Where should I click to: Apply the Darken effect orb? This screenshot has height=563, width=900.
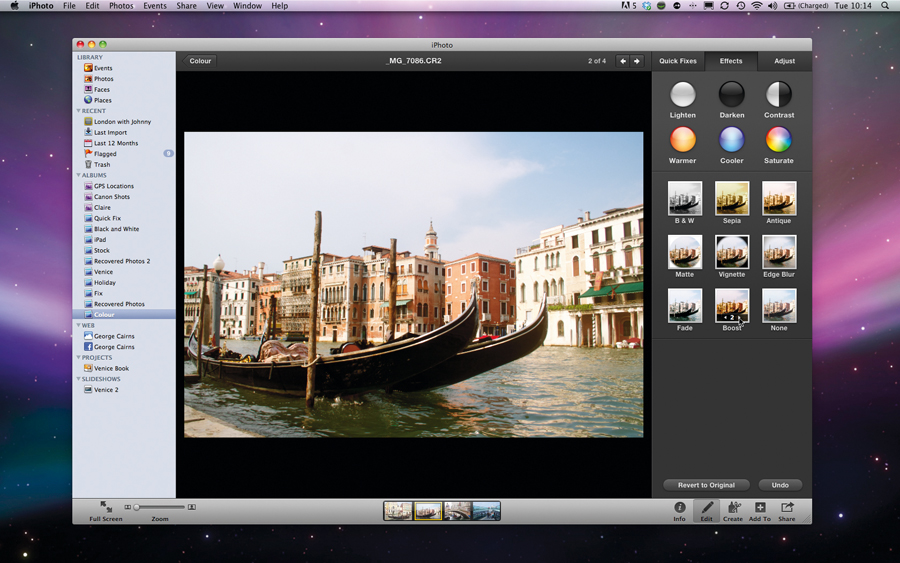coord(732,94)
